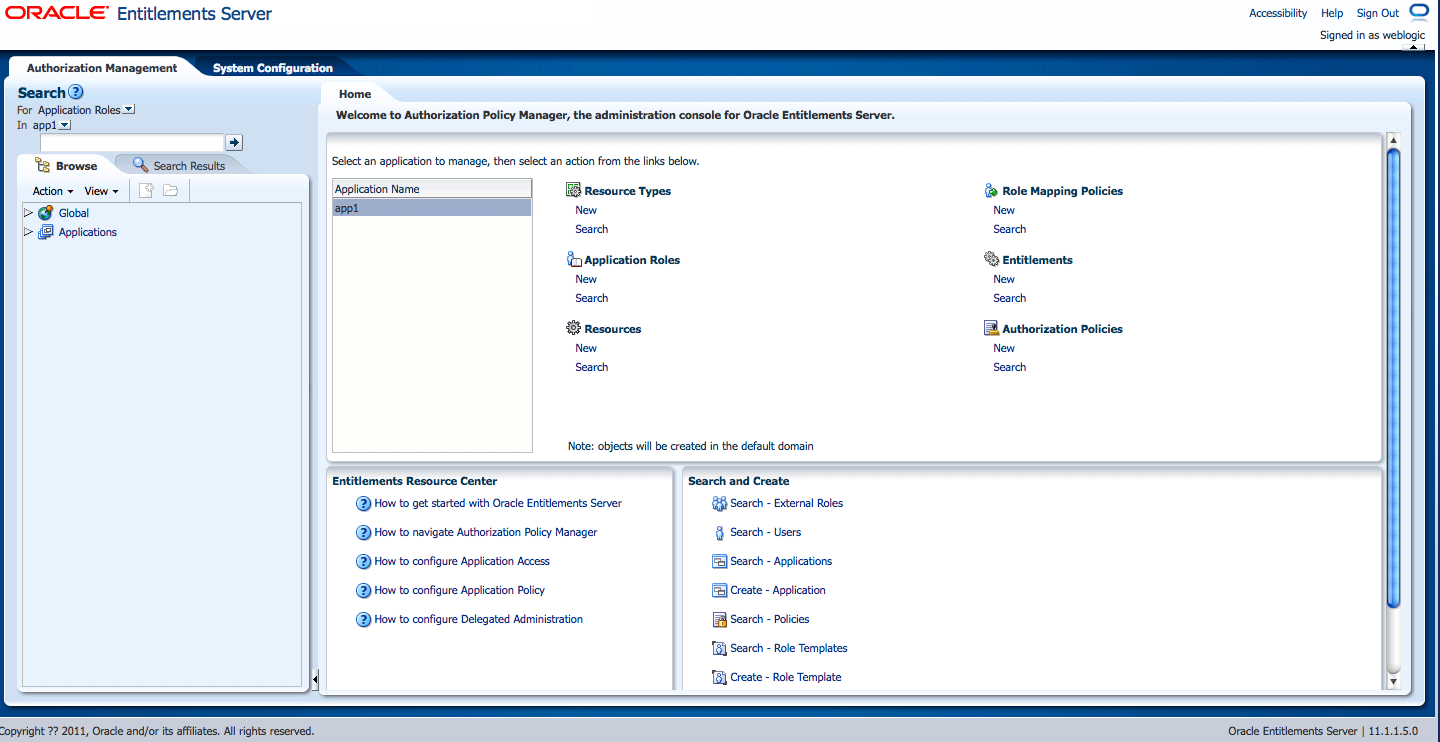
Task: Click the Resources gear icon
Action: pos(574,328)
